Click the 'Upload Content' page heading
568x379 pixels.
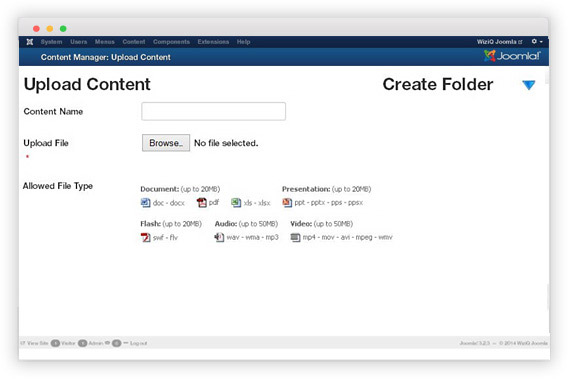click(x=87, y=84)
